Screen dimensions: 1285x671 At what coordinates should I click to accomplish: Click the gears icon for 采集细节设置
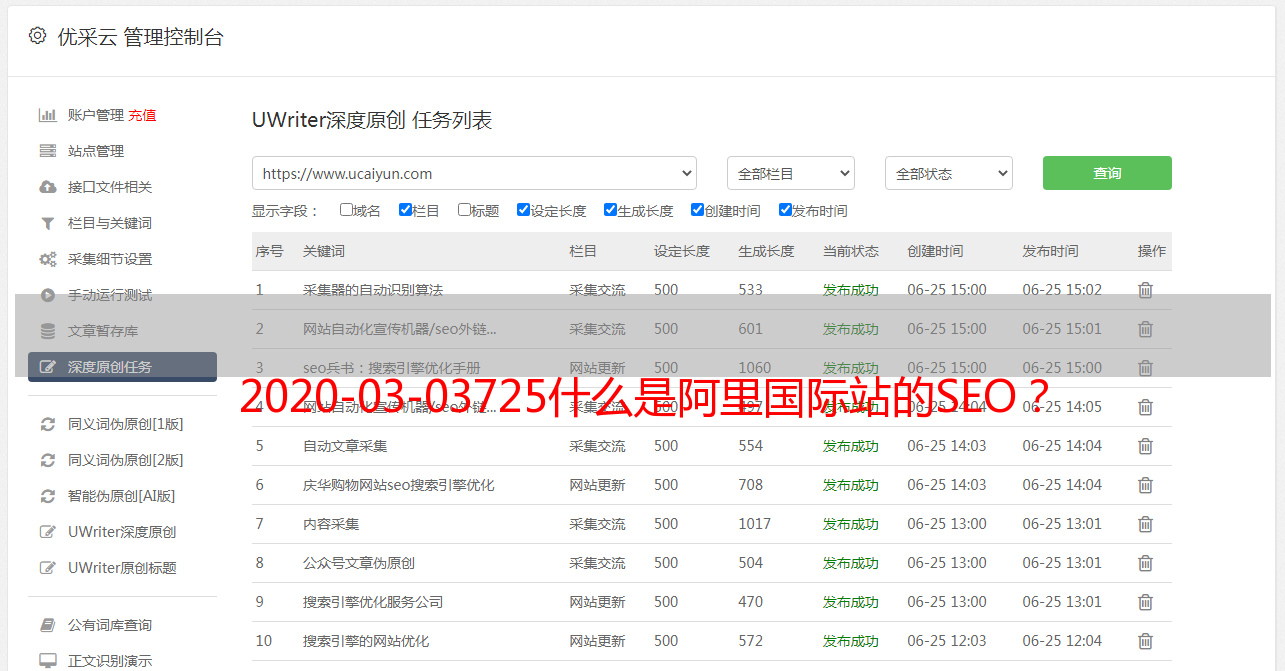tap(47, 259)
